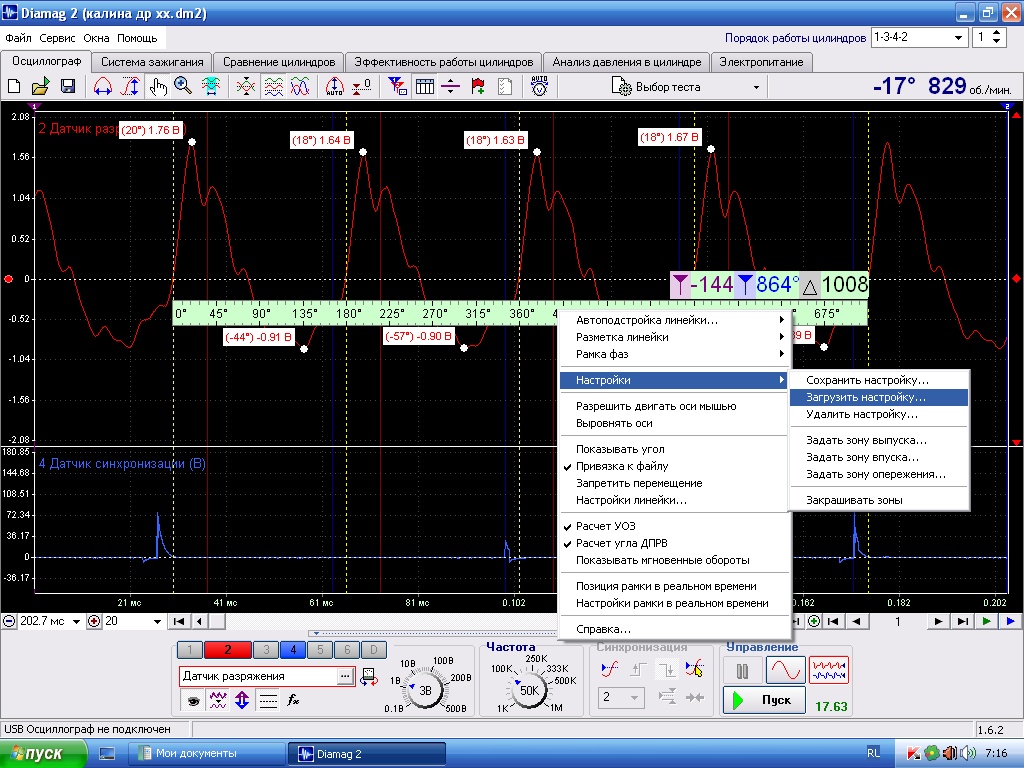The width and height of the screenshot is (1024, 768).
Task: Expand 'Автоподстройка линейки...' submenu
Action: 674,320
